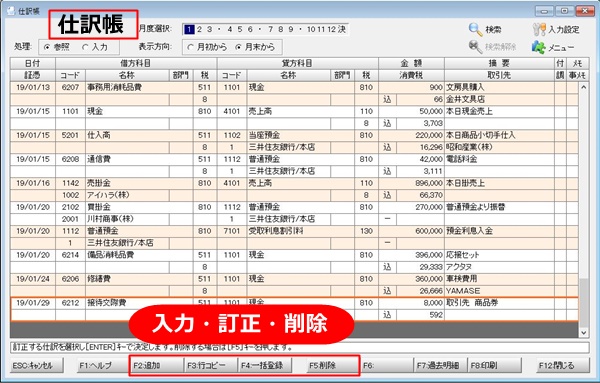Viewport: 600px width, 383px height.
Task: Click the F5:削除 button
Action: pyautogui.click(x=322, y=365)
